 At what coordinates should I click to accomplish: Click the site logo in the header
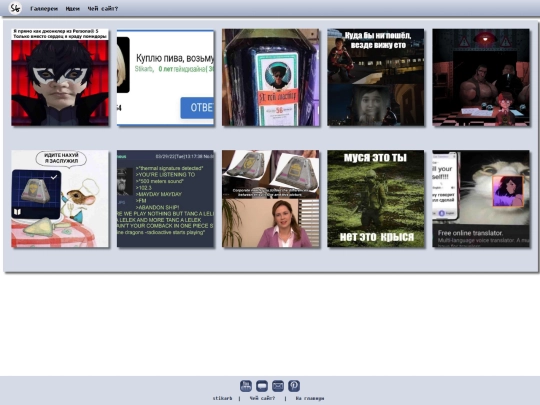pyautogui.click(x=15, y=8)
